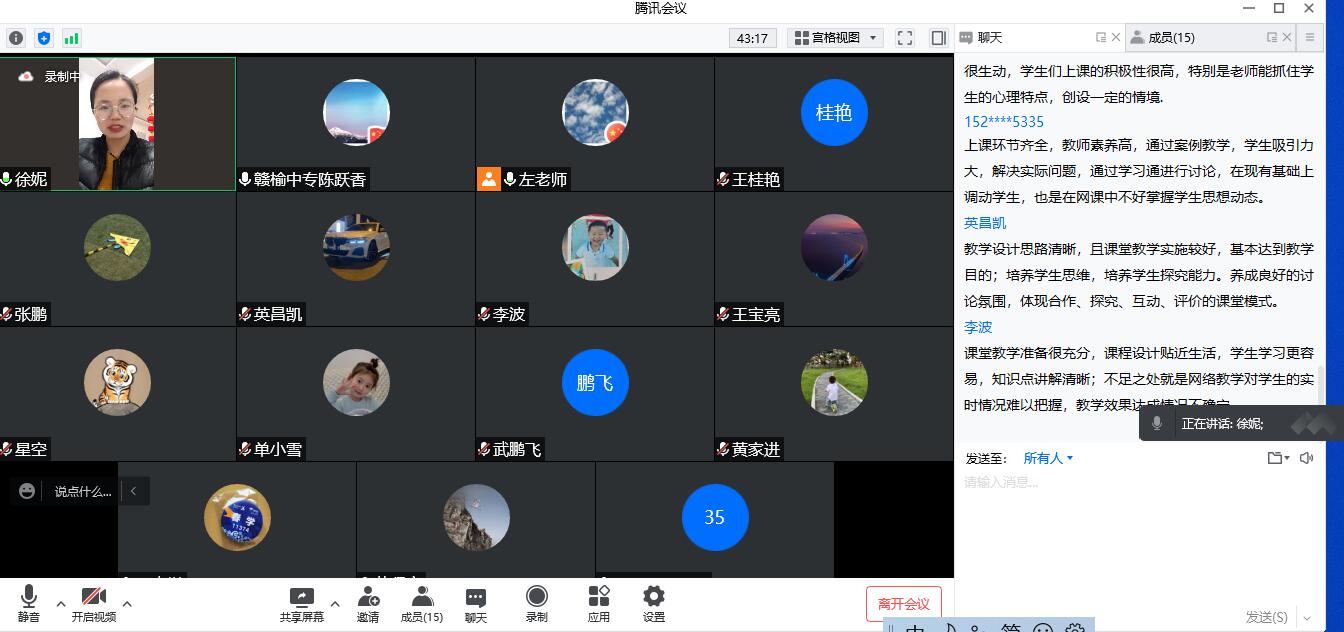The width and height of the screenshot is (1344, 632).
Task: Open the hamburger menu beside member tab
Action: (x=1311, y=37)
